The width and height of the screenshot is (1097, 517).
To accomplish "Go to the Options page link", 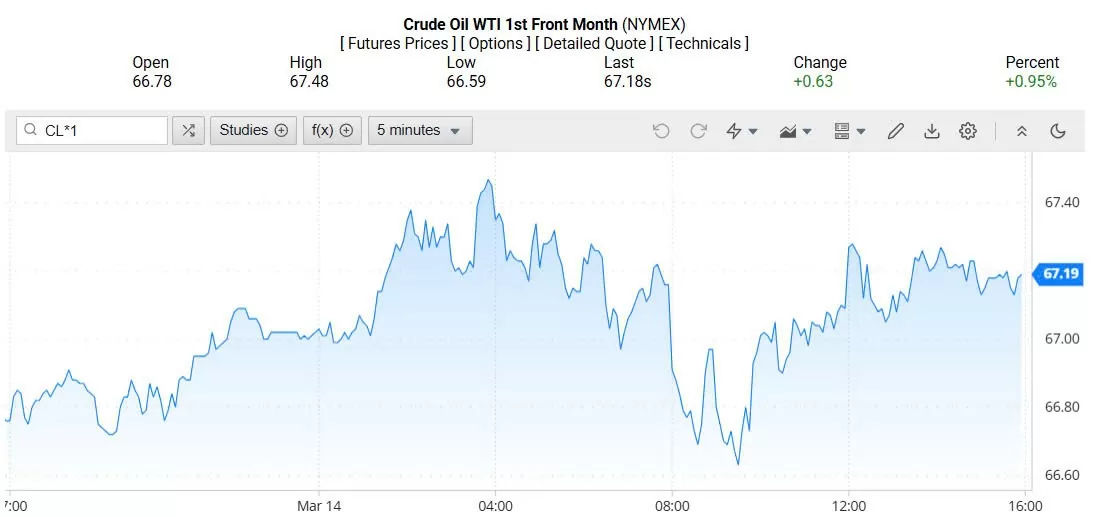I will click(x=496, y=43).
